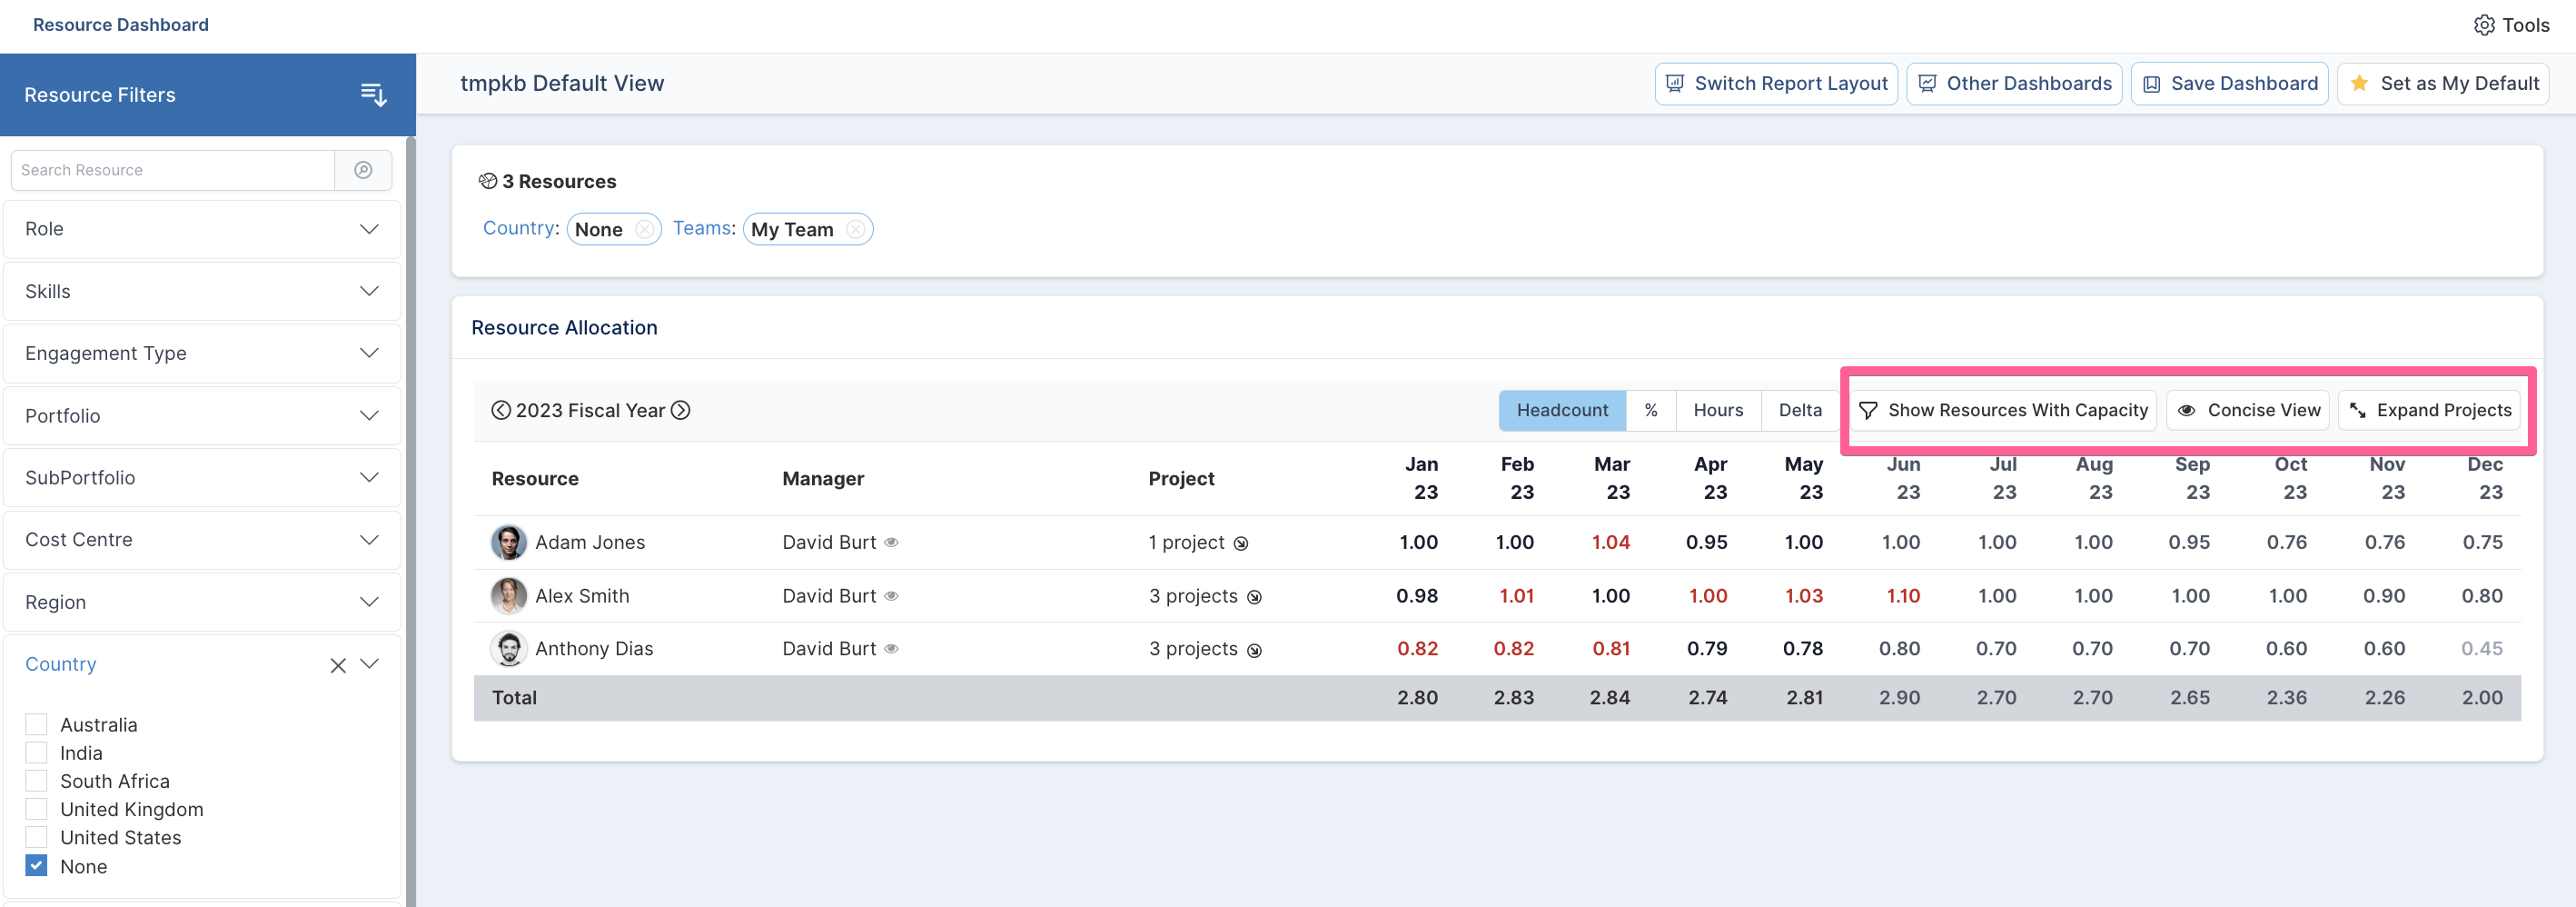Screen dimensions: 2576x907
Task: Click the Search Resource input field
Action: tap(172, 170)
